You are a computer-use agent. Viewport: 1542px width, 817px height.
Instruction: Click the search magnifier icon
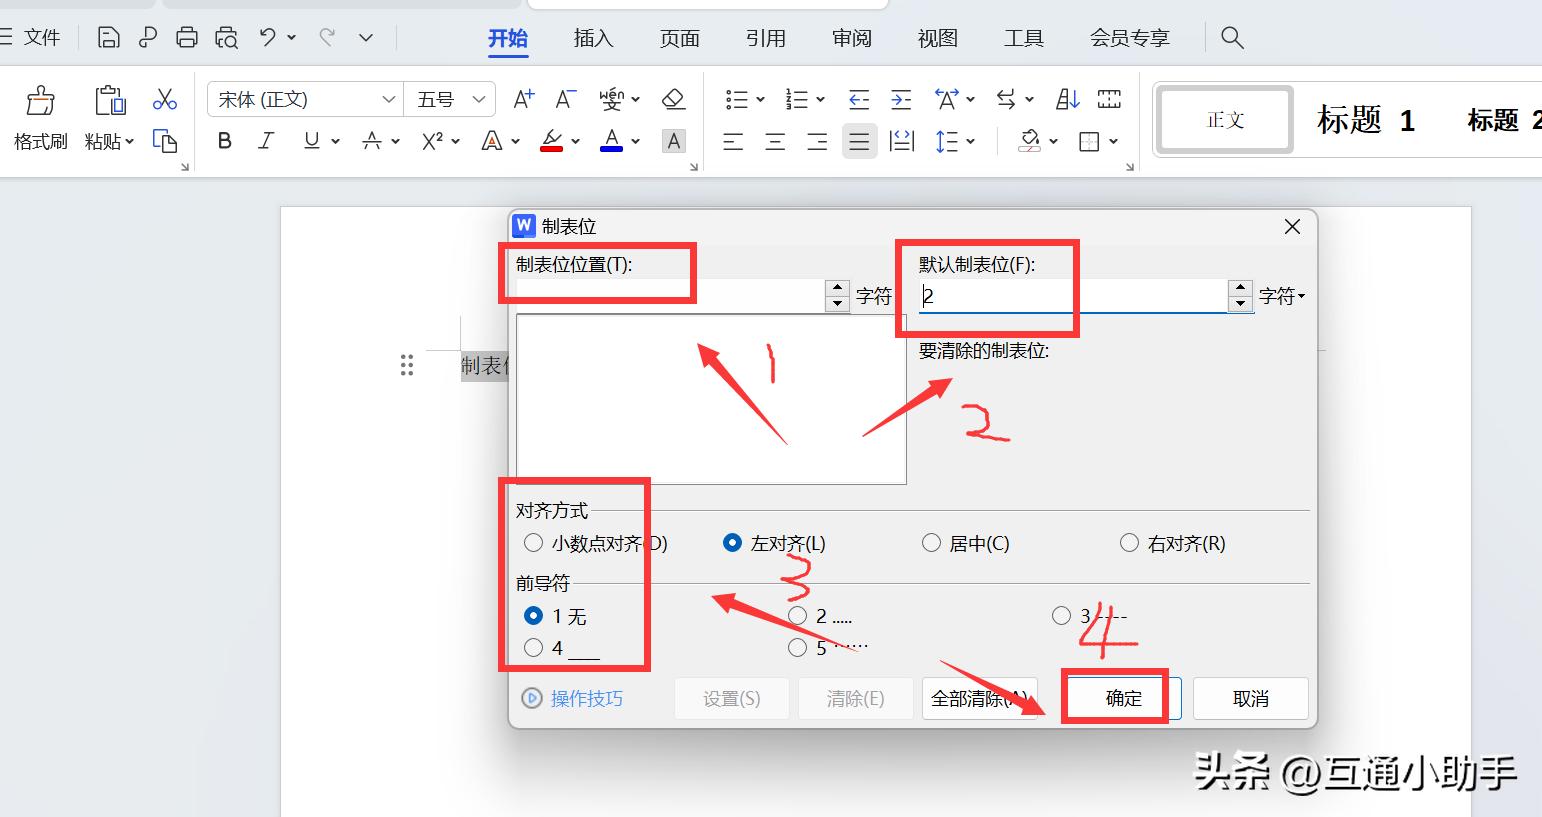point(1232,38)
